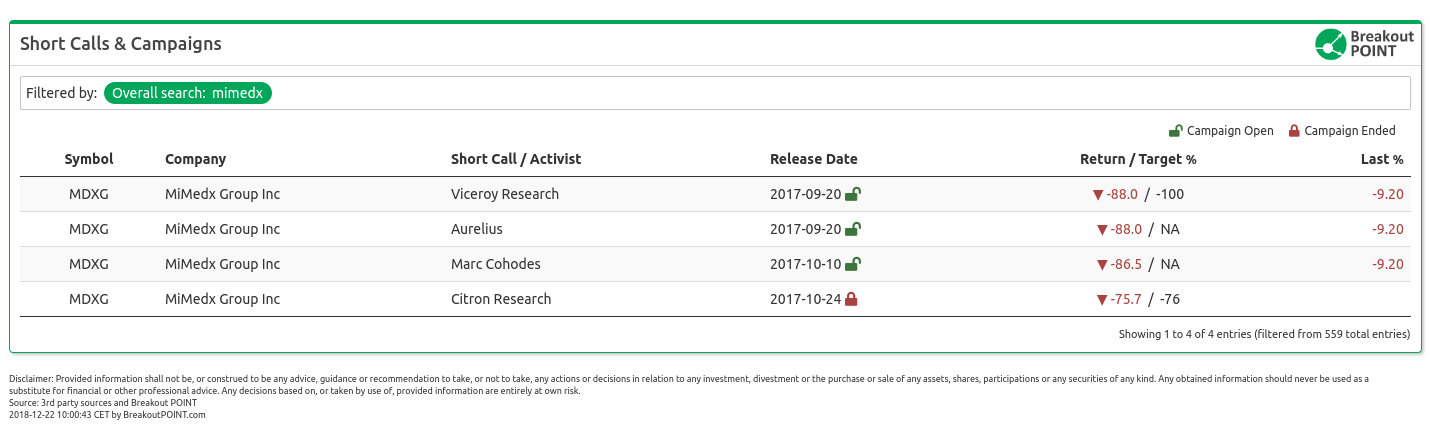Click the Breakout POINT logo

pyautogui.click(x=1365, y=44)
